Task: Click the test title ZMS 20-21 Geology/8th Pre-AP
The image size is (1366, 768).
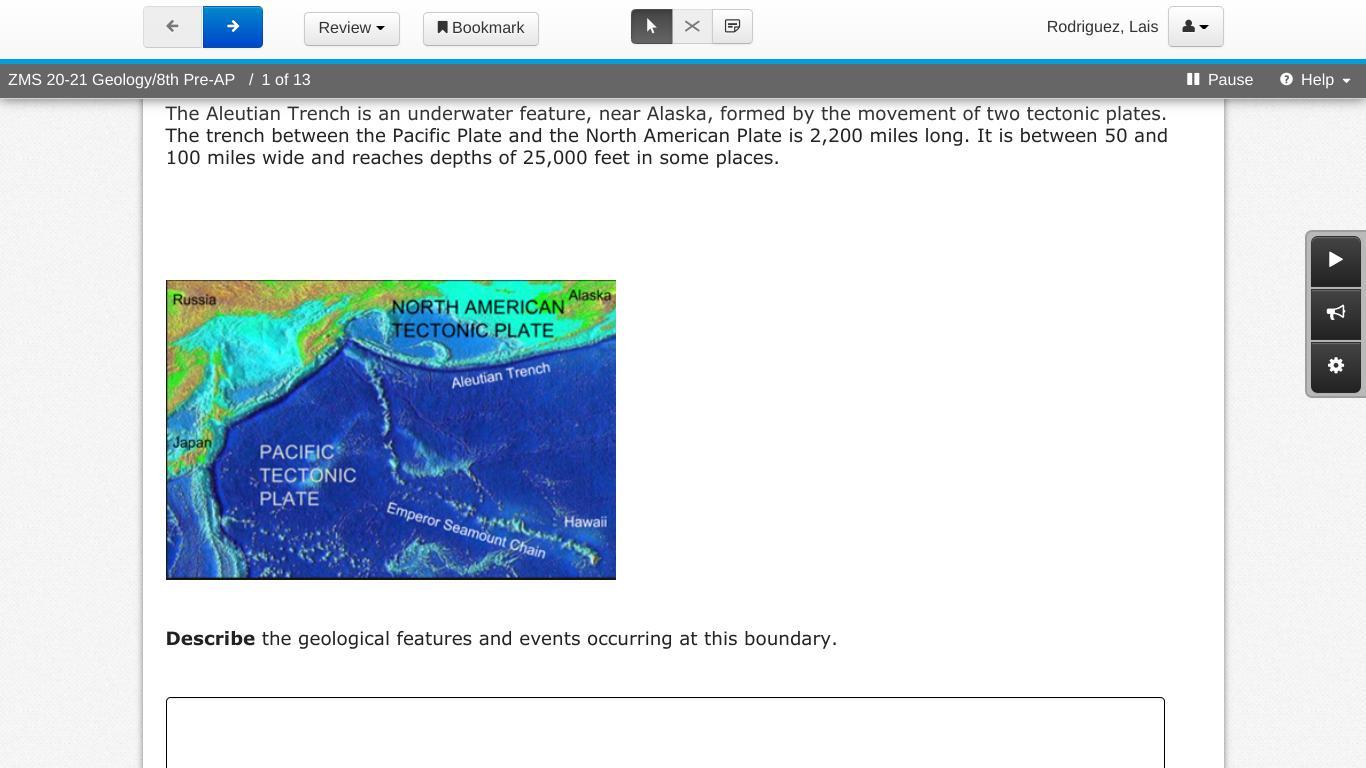Action: coord(122,80)
